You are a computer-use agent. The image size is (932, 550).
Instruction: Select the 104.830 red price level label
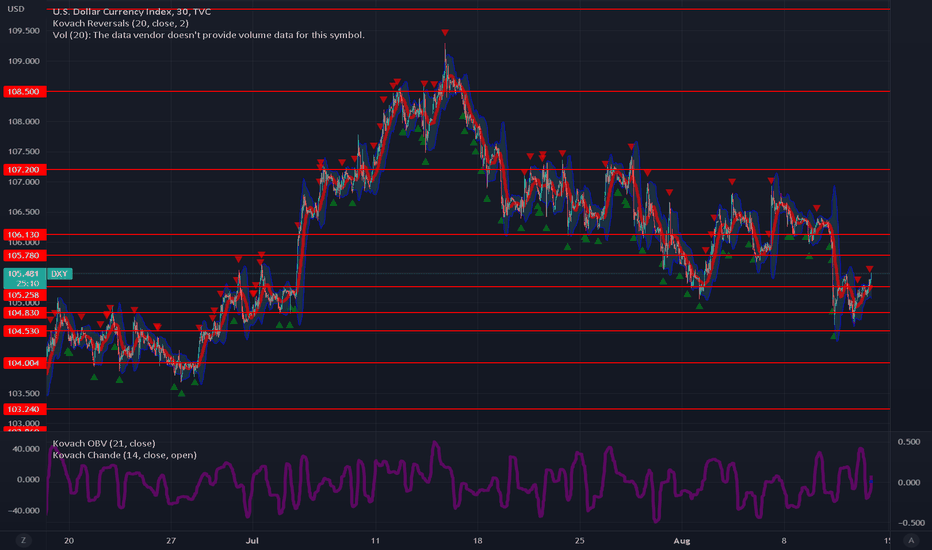24,312
